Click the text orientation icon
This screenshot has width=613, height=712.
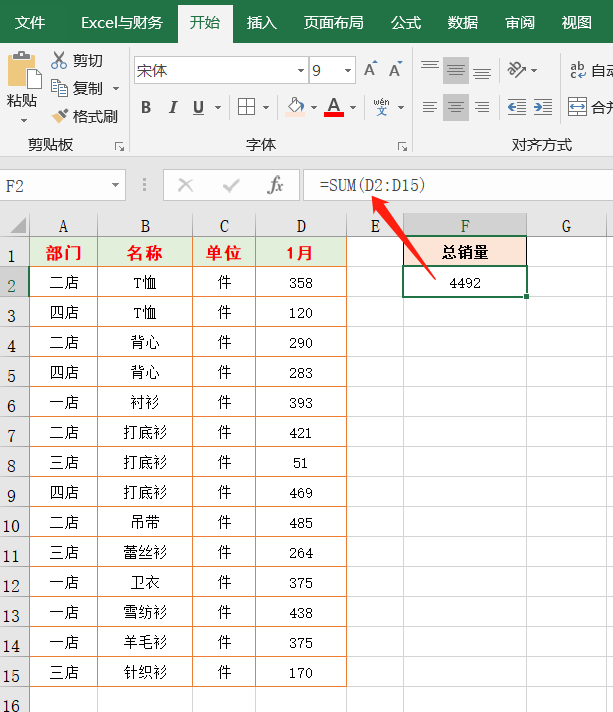click(x=517, y=70)
